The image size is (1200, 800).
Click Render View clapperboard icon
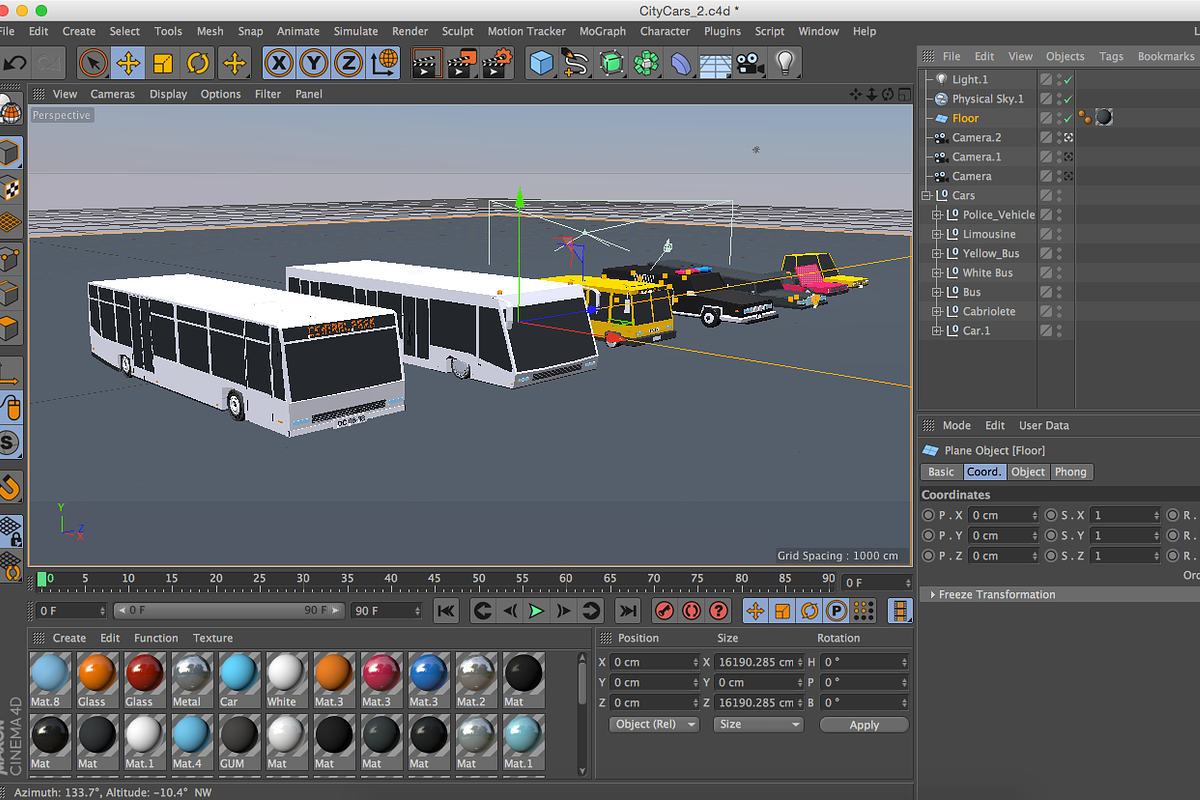pyautogui.click(x=427, y=64)
